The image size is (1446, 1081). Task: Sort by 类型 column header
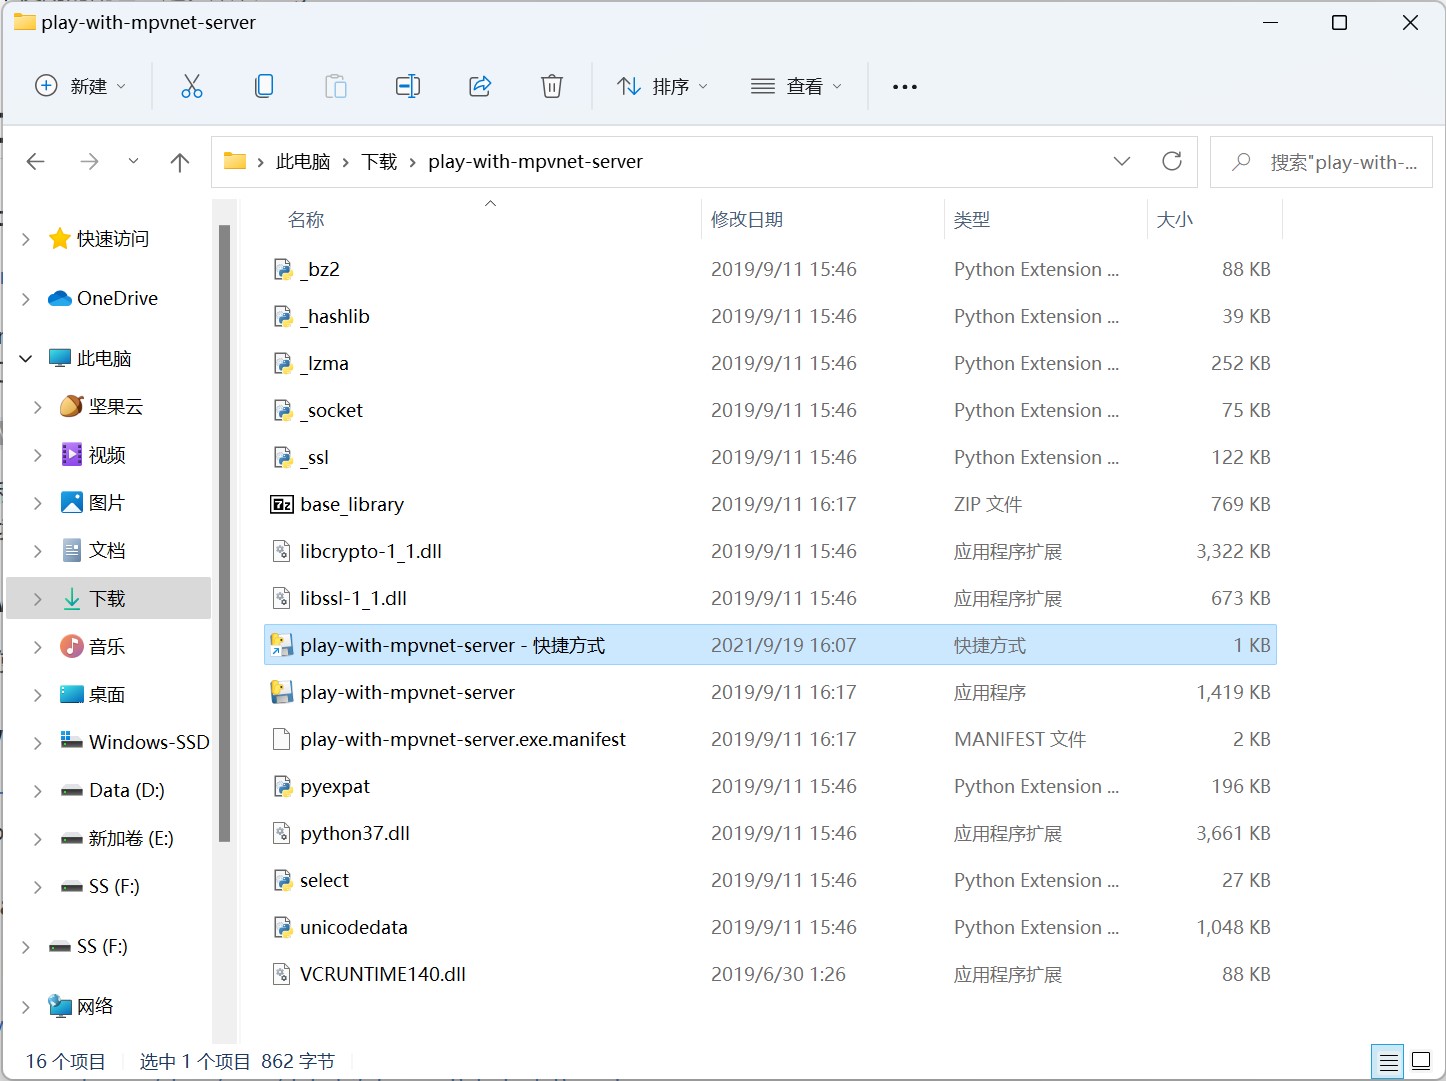pyautogui.click(x=972, y=220)
